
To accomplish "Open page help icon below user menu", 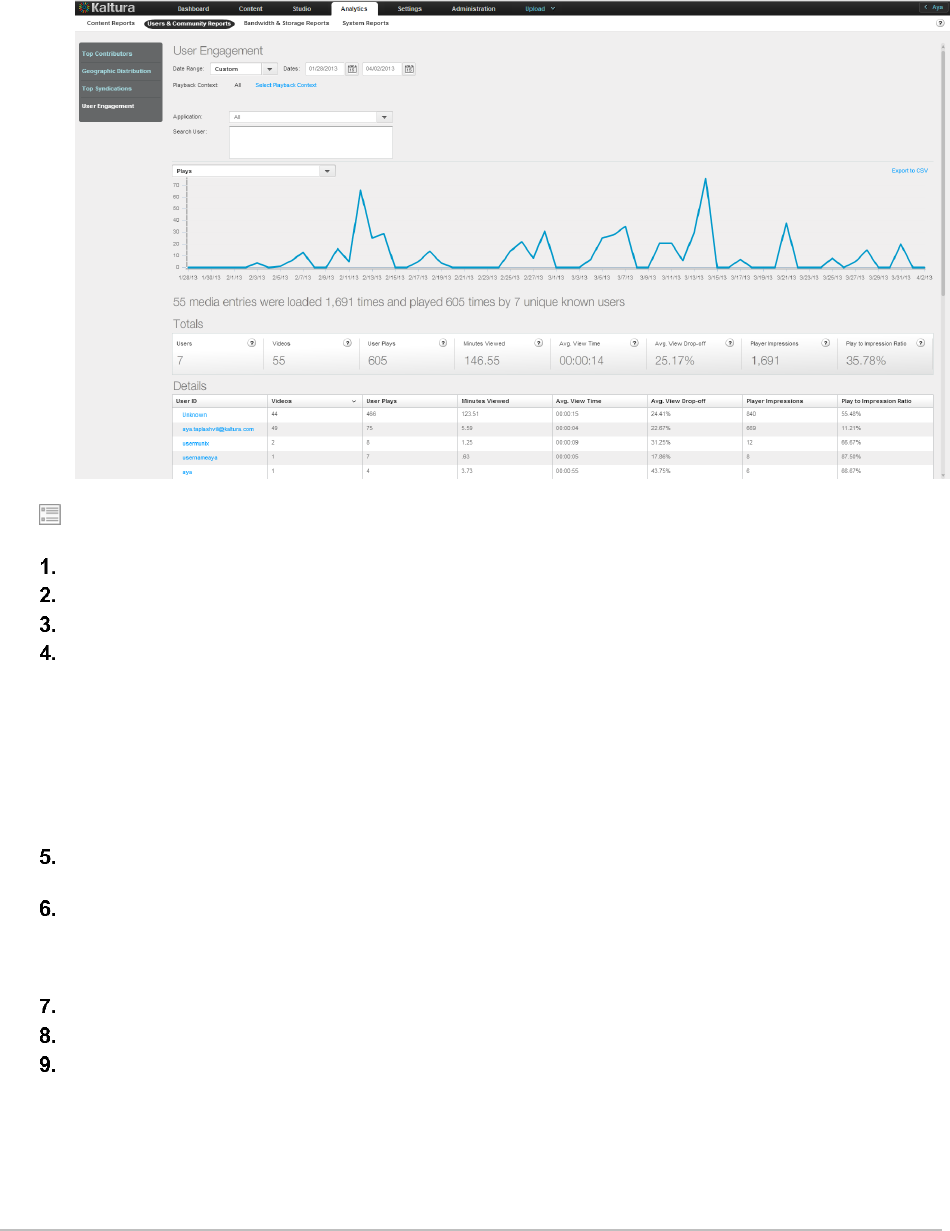I will (940, 22).
